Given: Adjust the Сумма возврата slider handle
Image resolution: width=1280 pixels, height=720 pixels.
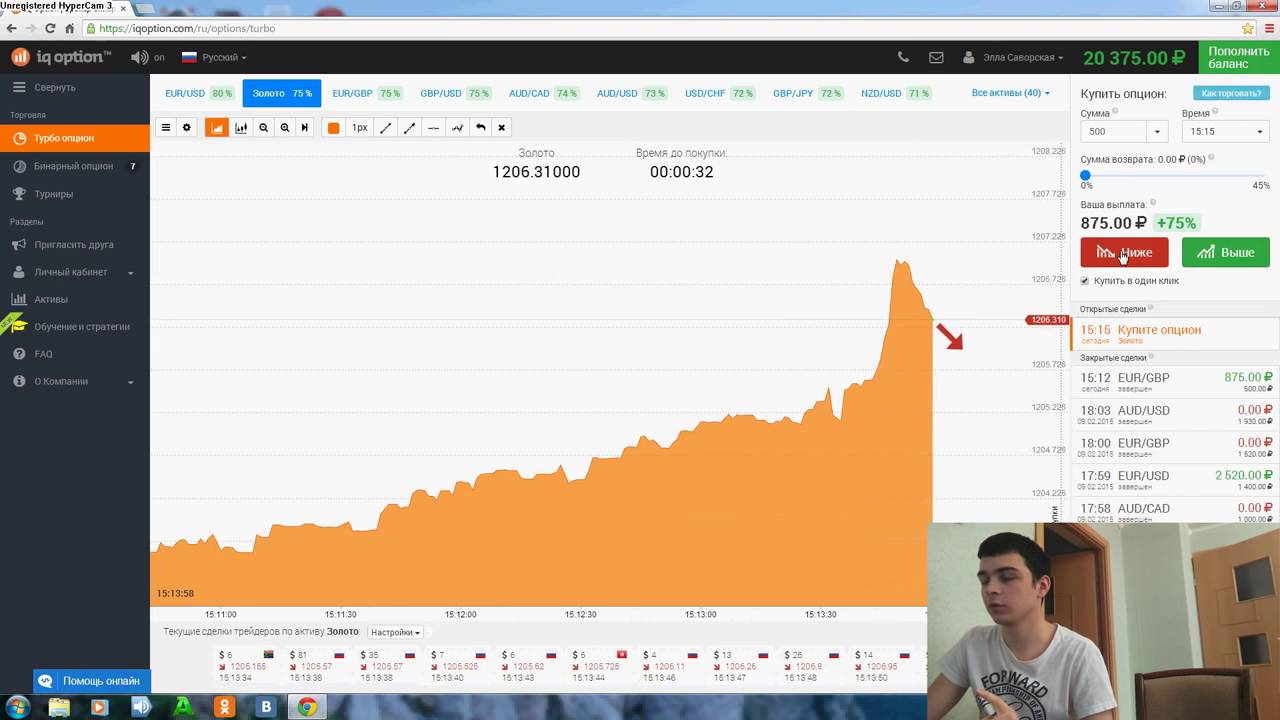Looking at the screenshot, I should point(1086,176).
